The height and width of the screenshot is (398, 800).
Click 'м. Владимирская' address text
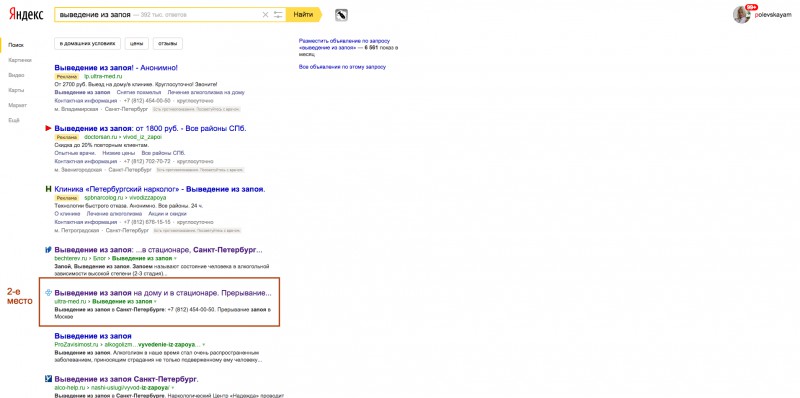(76, 109)
